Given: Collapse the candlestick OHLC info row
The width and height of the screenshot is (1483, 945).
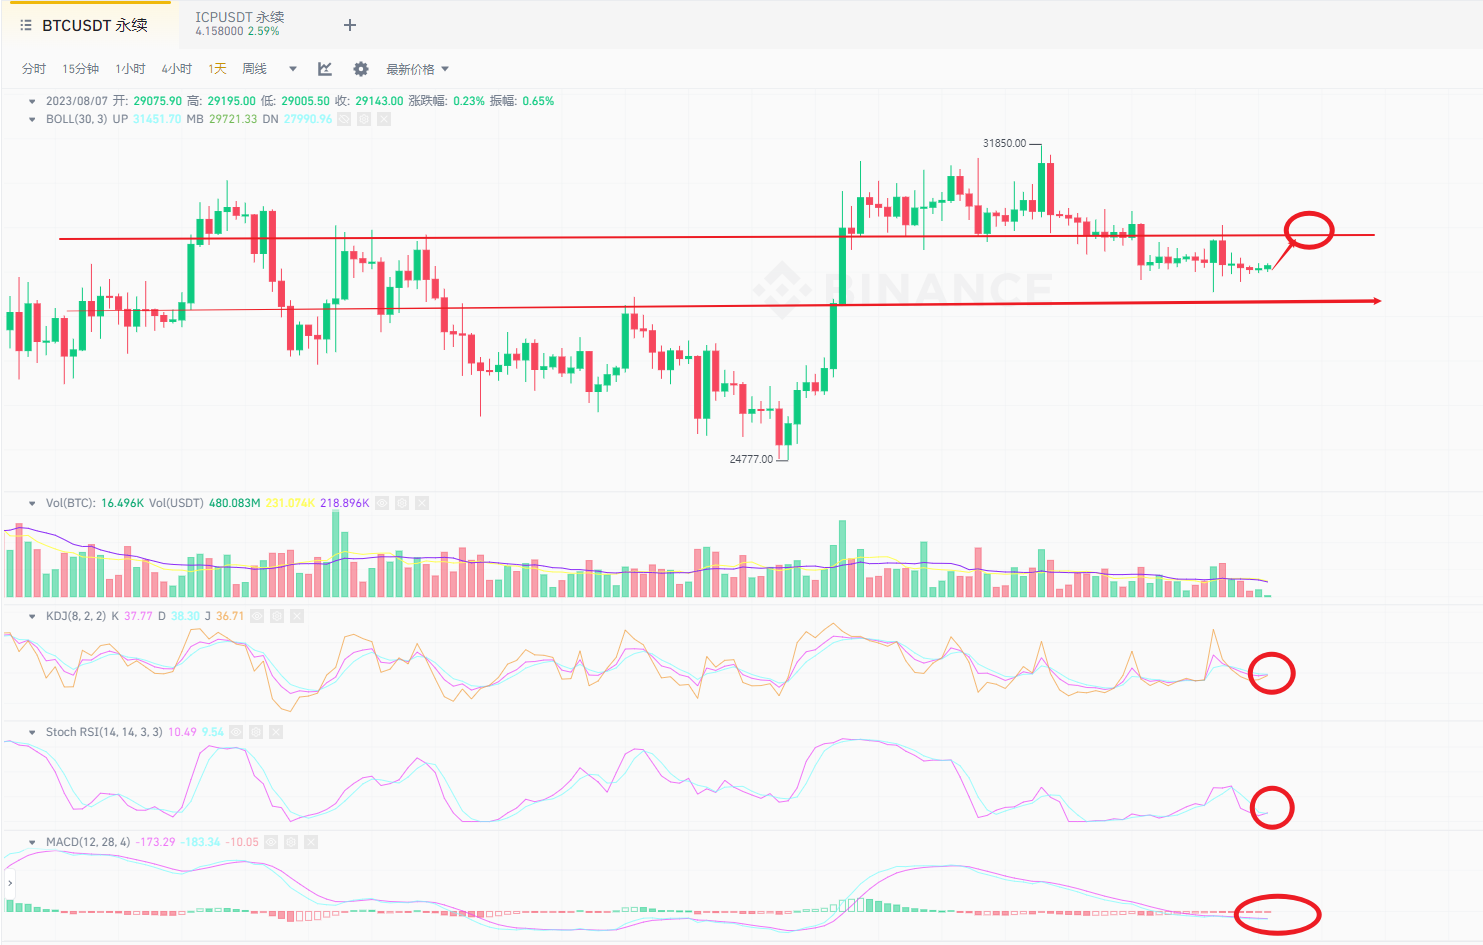Looking at the screenshot, I should point(32,101).
